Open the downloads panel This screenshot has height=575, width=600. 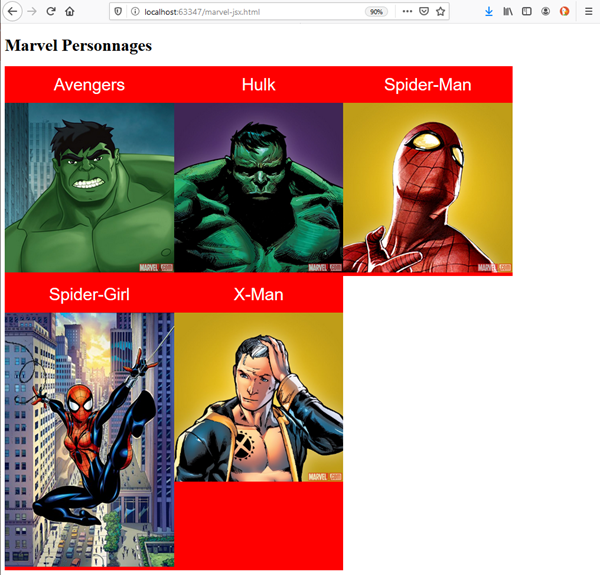489,11
